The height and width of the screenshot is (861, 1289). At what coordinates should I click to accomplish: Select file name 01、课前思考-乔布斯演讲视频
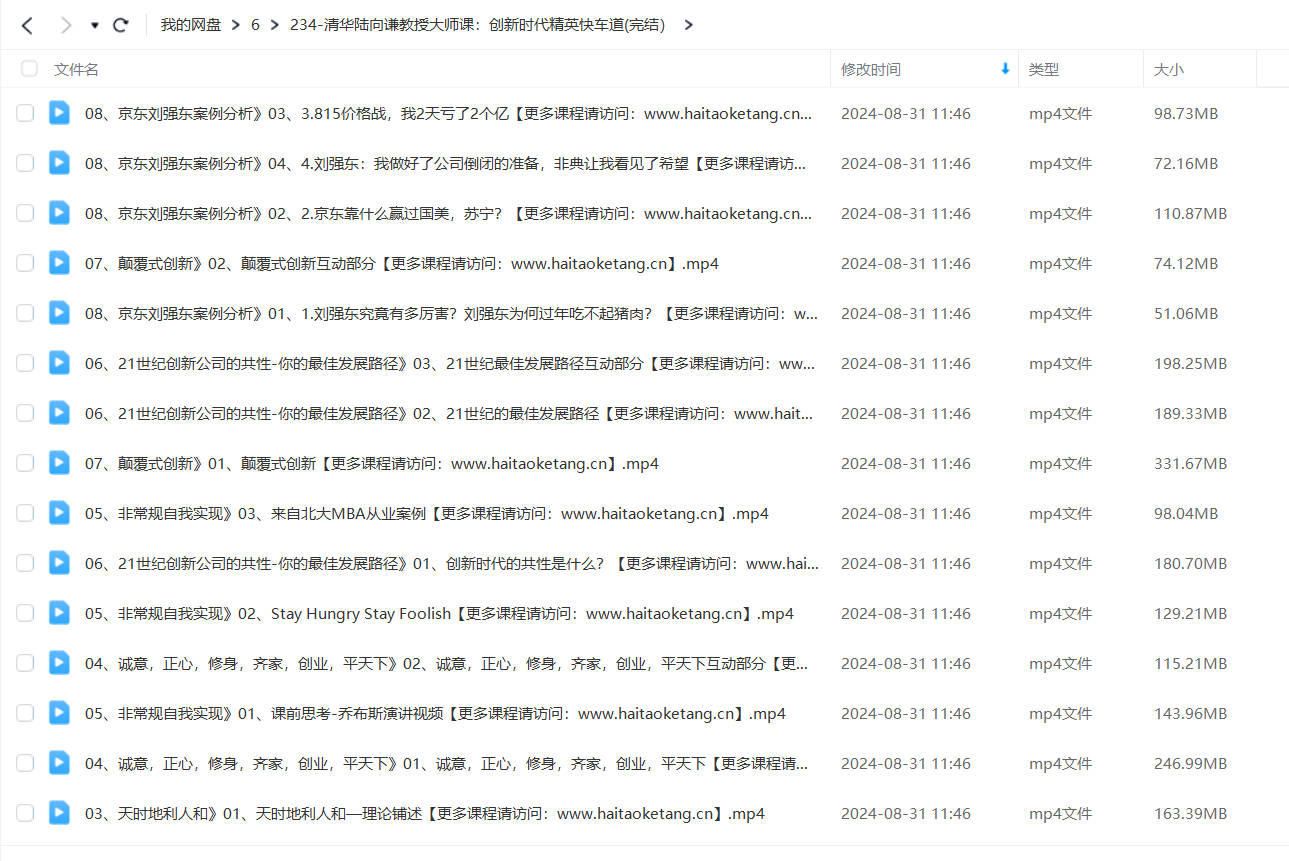tap(435, 714)
